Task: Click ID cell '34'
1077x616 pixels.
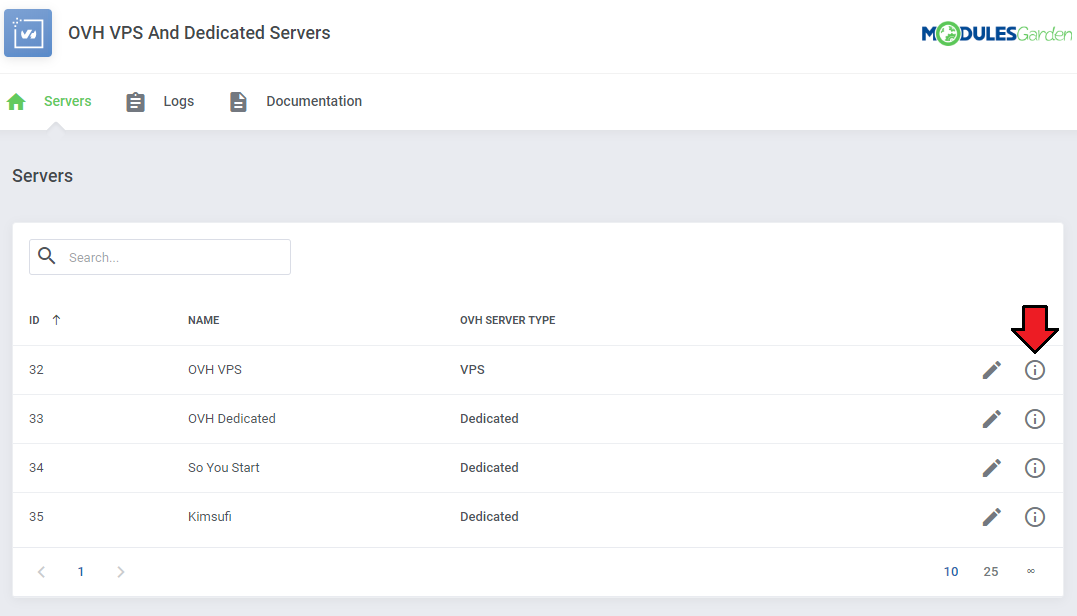Action: [x=36, y=468]
